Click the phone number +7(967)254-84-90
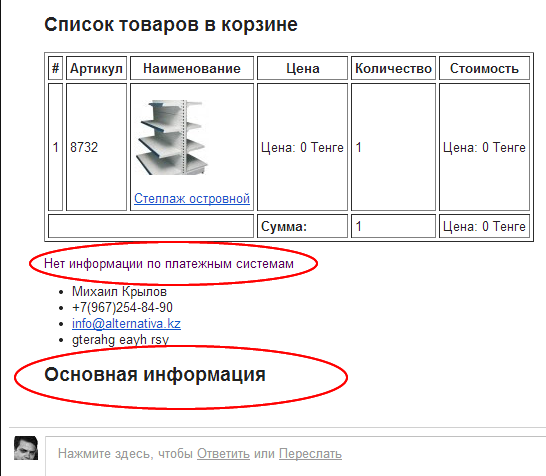The width and height of the screenshot is (546, 476). (122, 307)
